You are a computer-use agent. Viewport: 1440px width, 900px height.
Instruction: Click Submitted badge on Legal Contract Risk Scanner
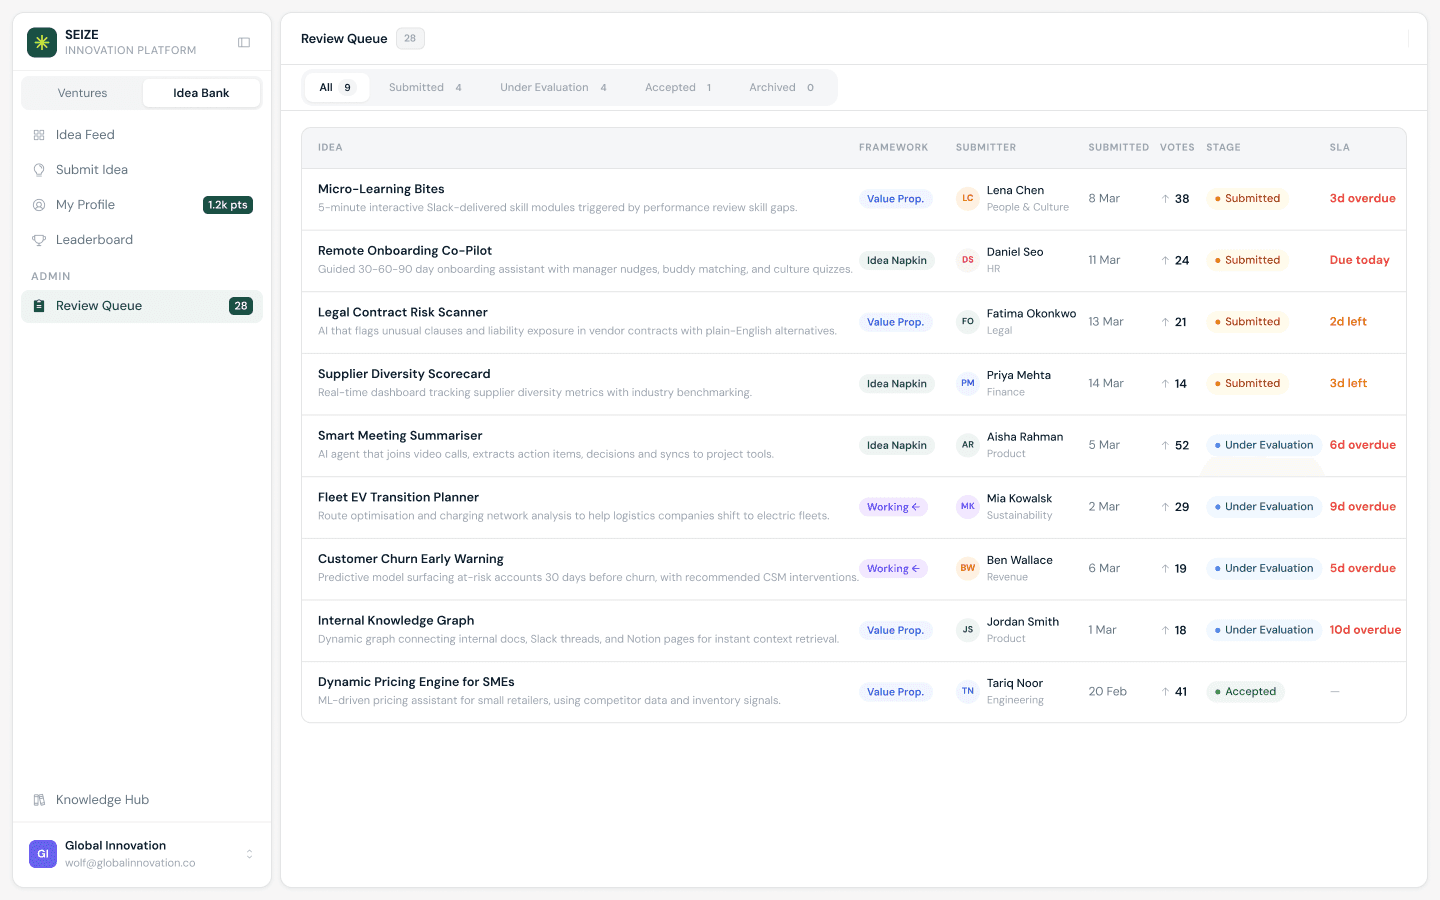pos(1247,322)
